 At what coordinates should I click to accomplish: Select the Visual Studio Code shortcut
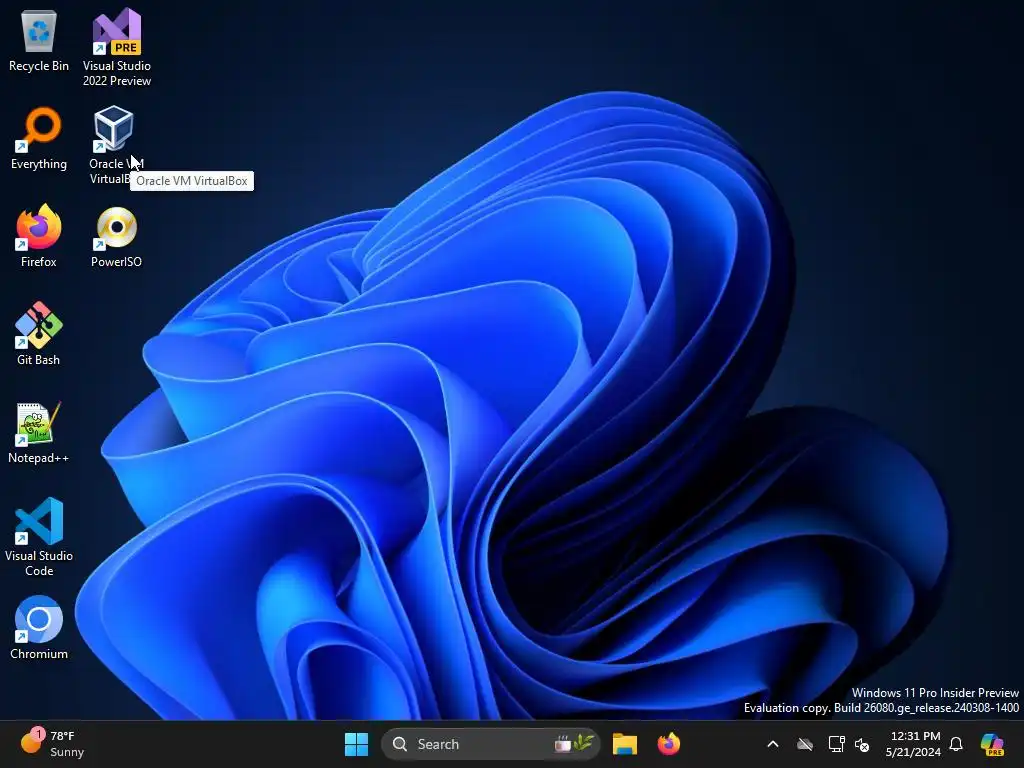click(39, 537)
